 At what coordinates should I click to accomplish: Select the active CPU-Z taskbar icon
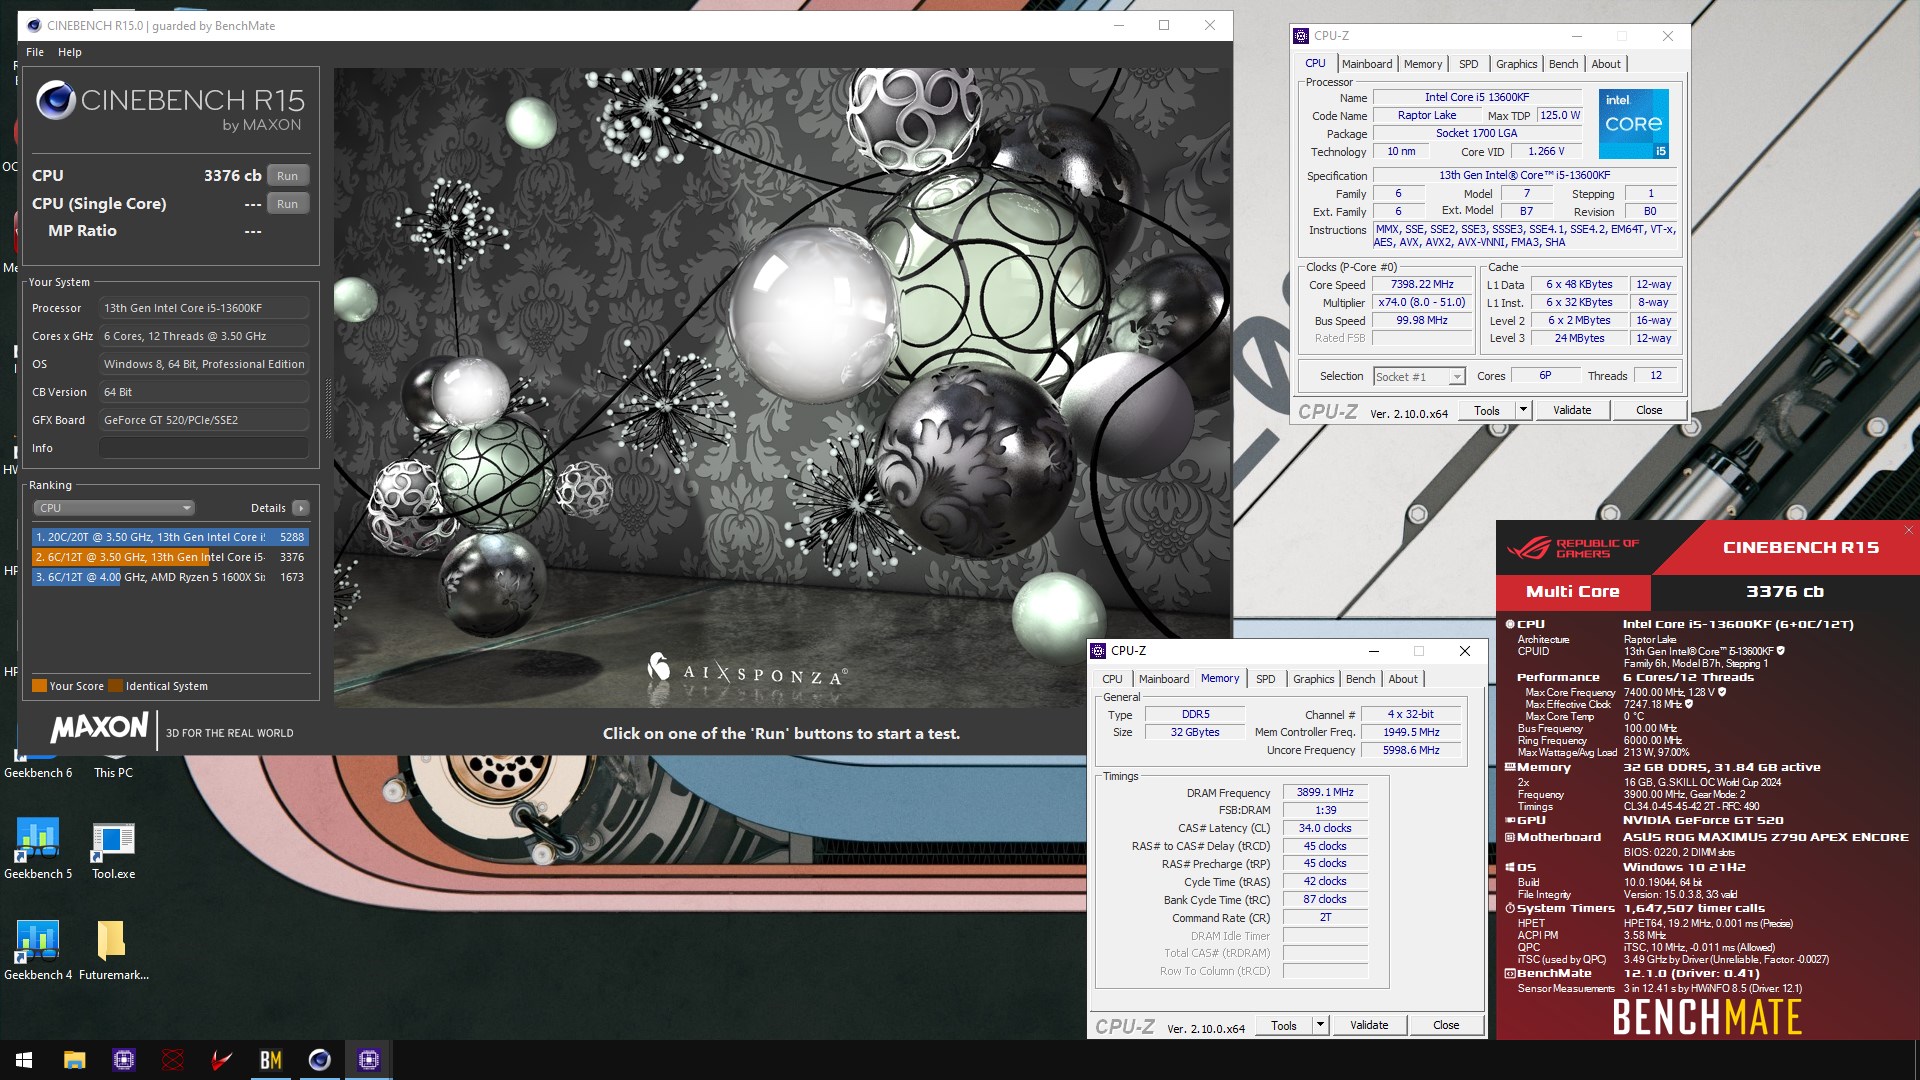coord(368,1060)
